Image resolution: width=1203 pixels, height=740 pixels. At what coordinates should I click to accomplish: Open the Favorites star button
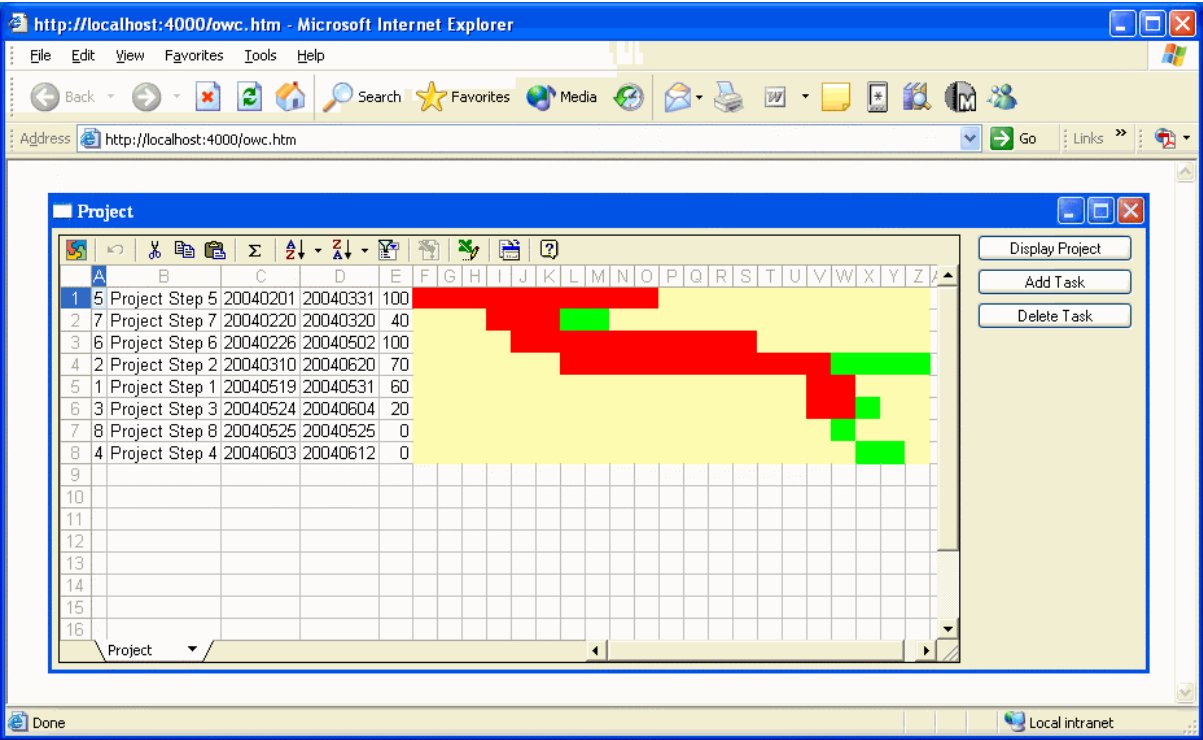[x=463, y=97]
